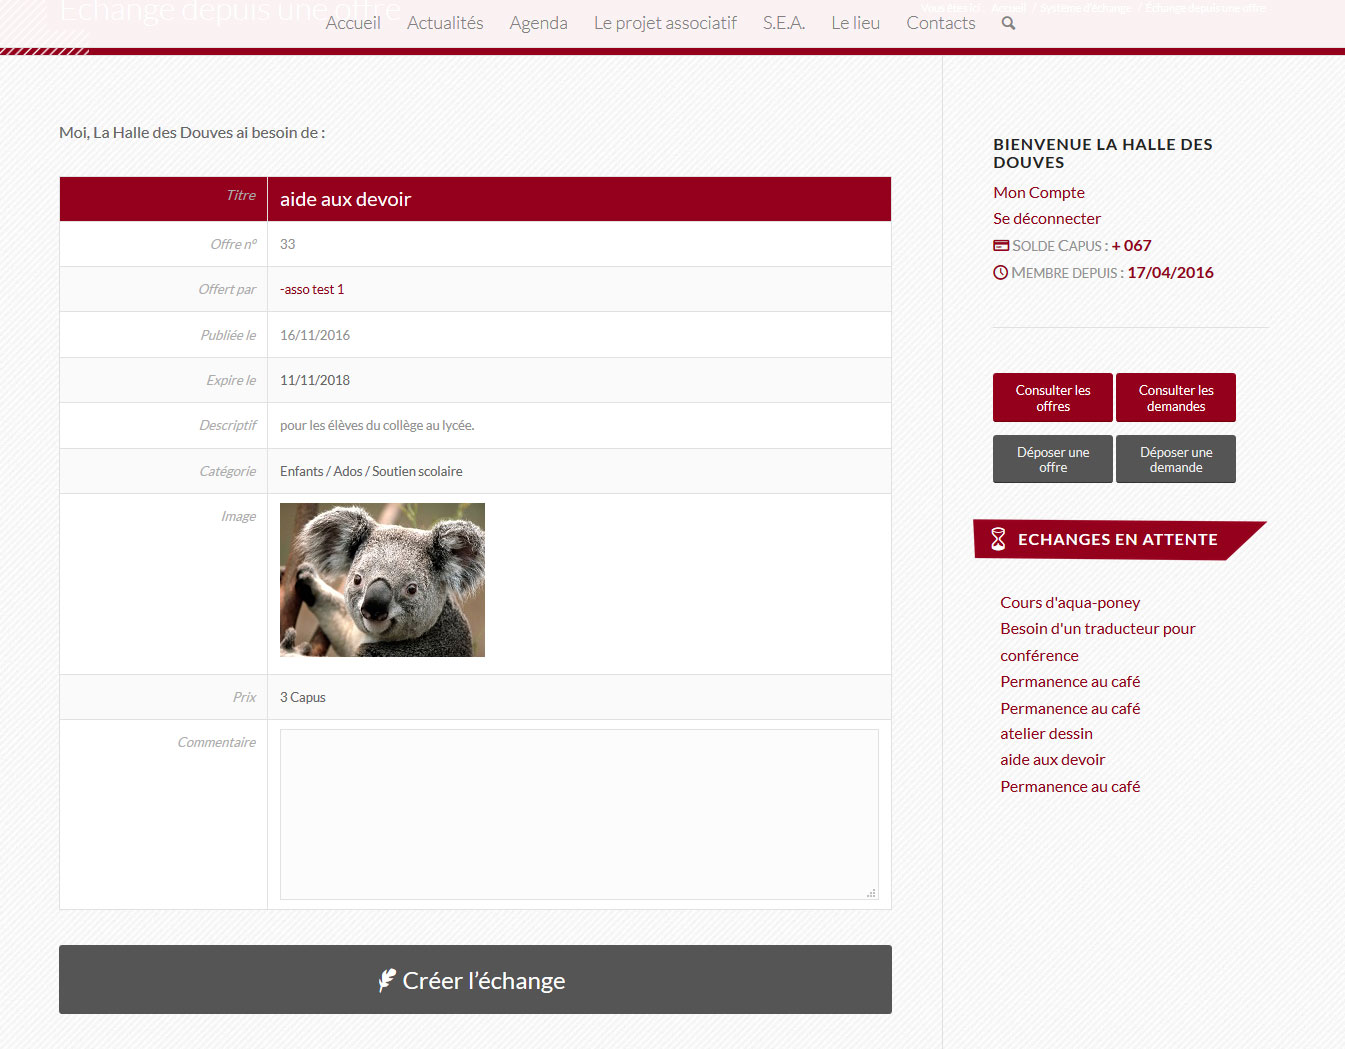Screen dimensions: 1345x1049
Task: Open the Accueil menu item
Action: tap(353, 23)
